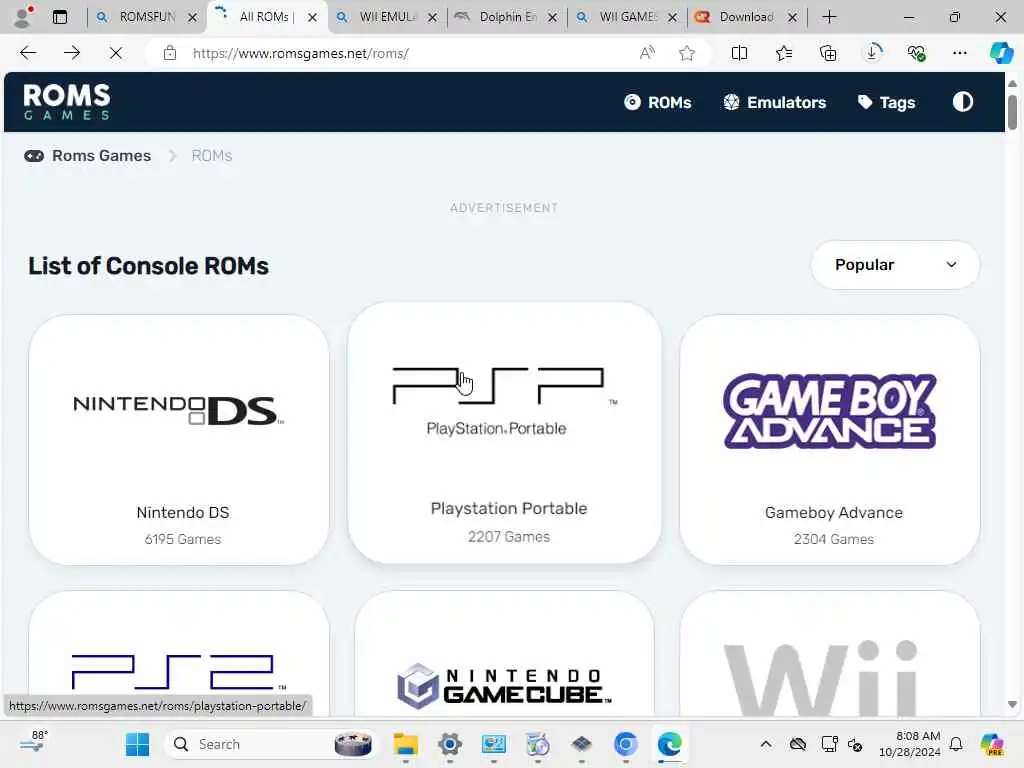This screenshot has width=1024, height=768.
Task: Open the Windows Start menu
Action: (137, 744)
